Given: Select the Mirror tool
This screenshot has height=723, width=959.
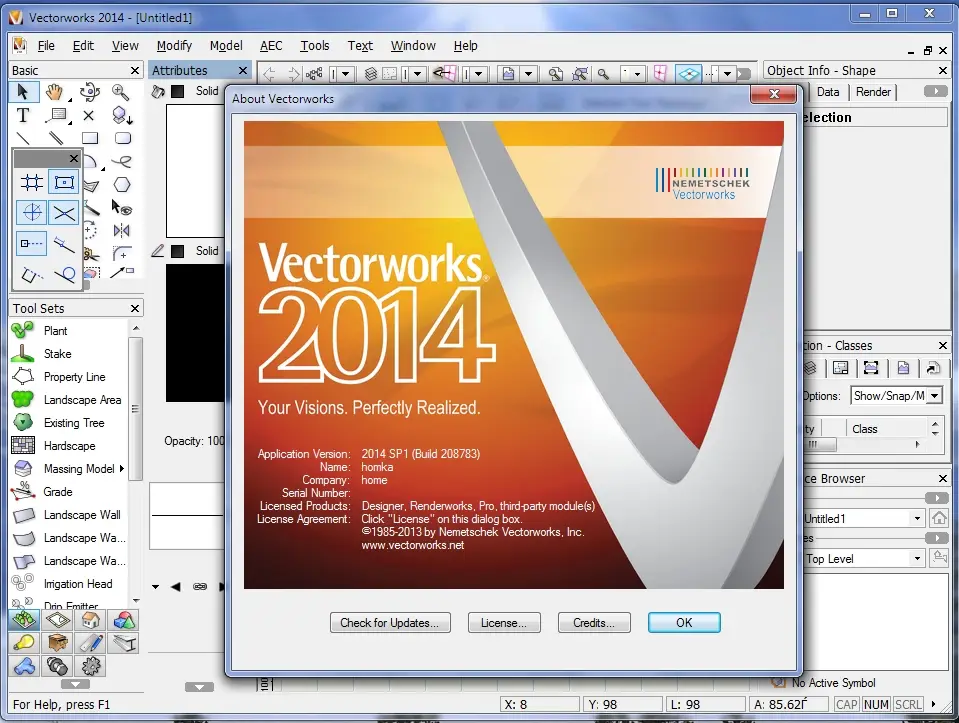Looking at the screenshot, I should pyautogui.click(x=122, y=231).
